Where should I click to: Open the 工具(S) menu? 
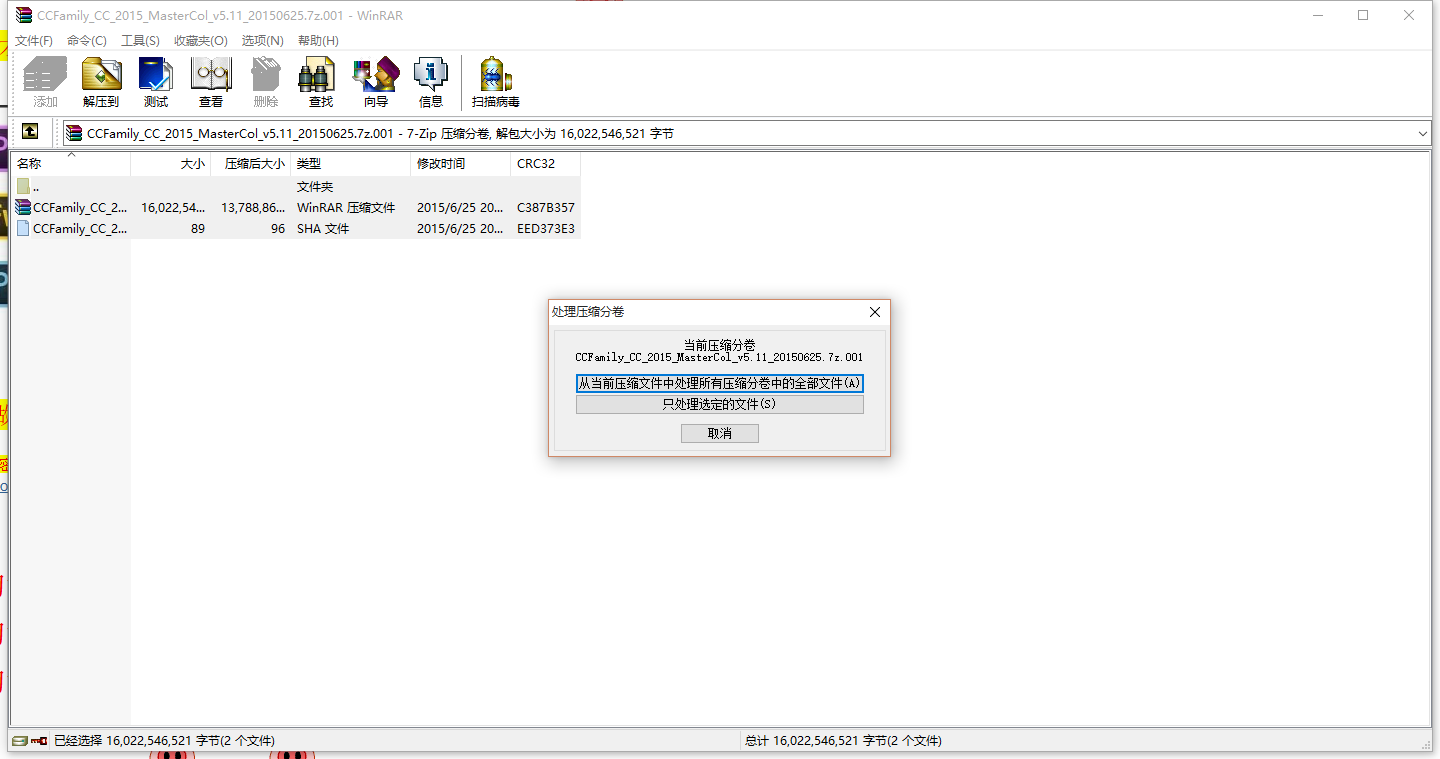coord(140,41)
